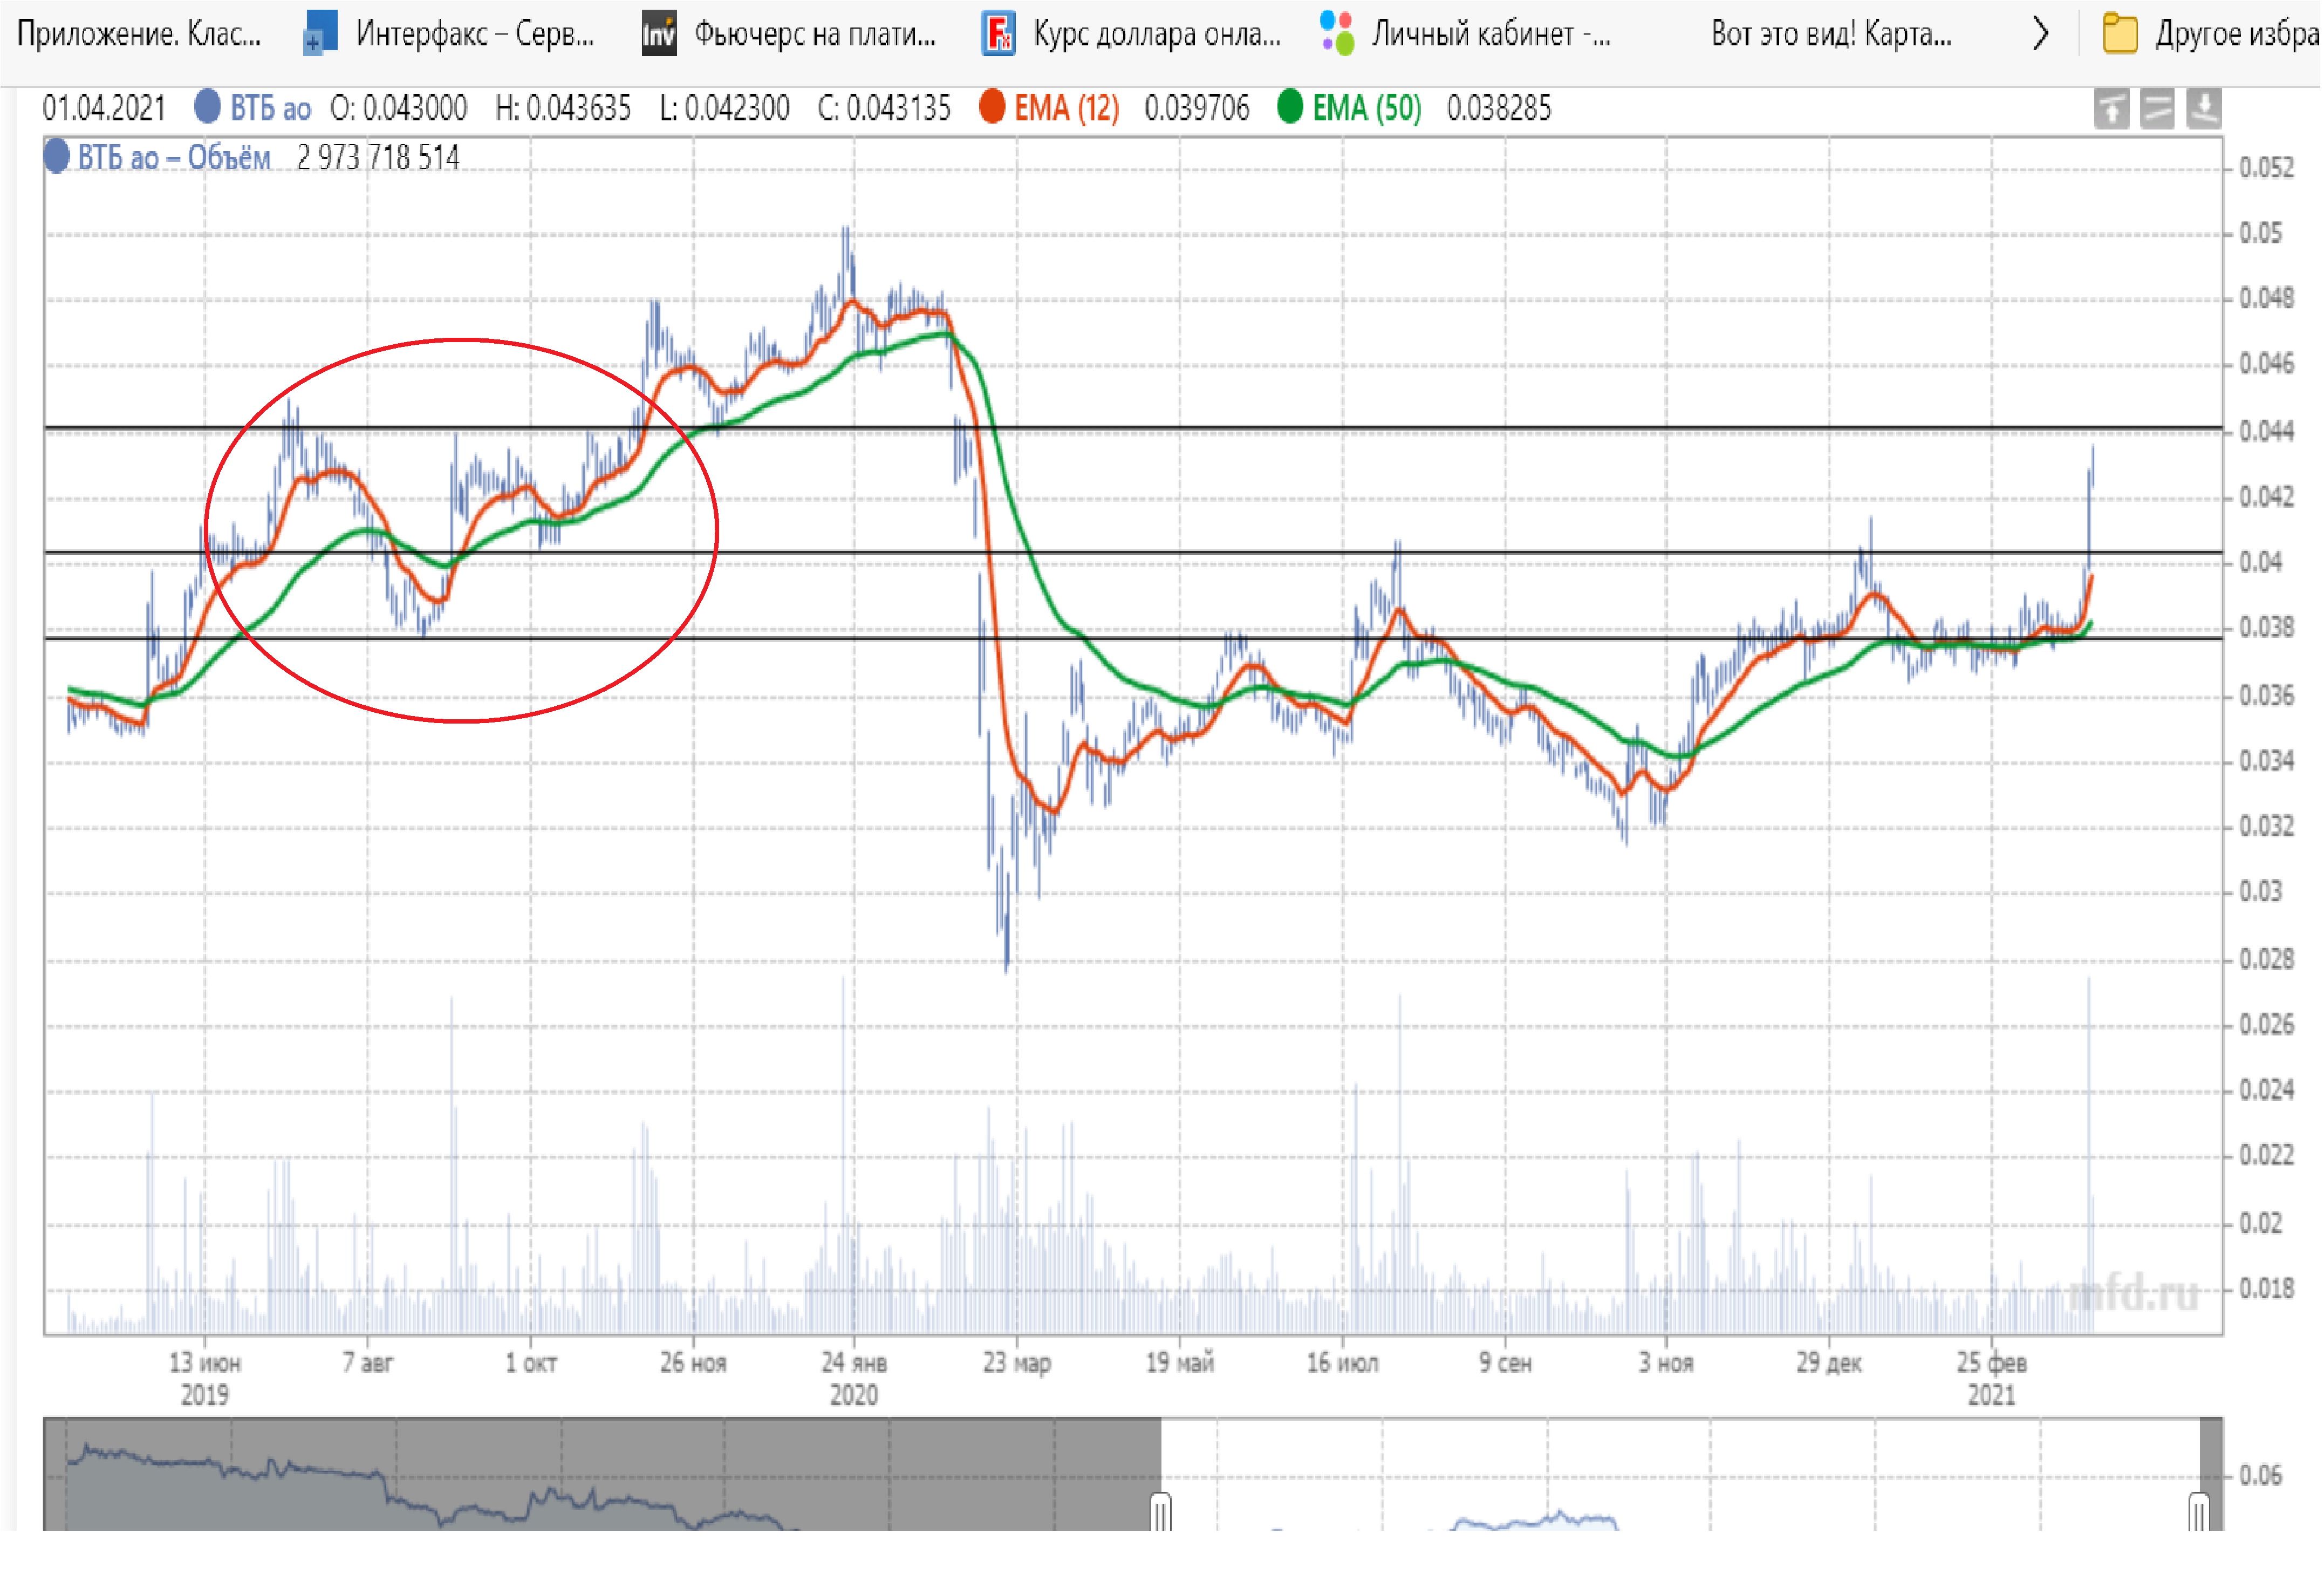
Task: Click the 13 июн 2019 axis label
Action: [x=205, y=1378]
